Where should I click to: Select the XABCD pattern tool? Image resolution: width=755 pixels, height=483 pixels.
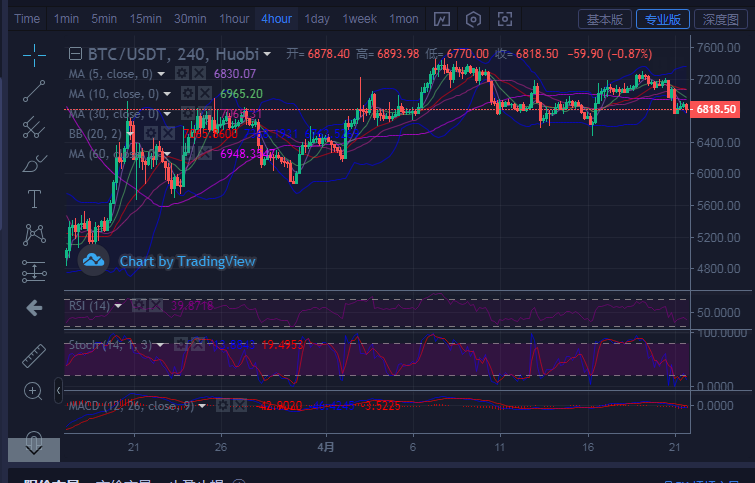(34, 235)
